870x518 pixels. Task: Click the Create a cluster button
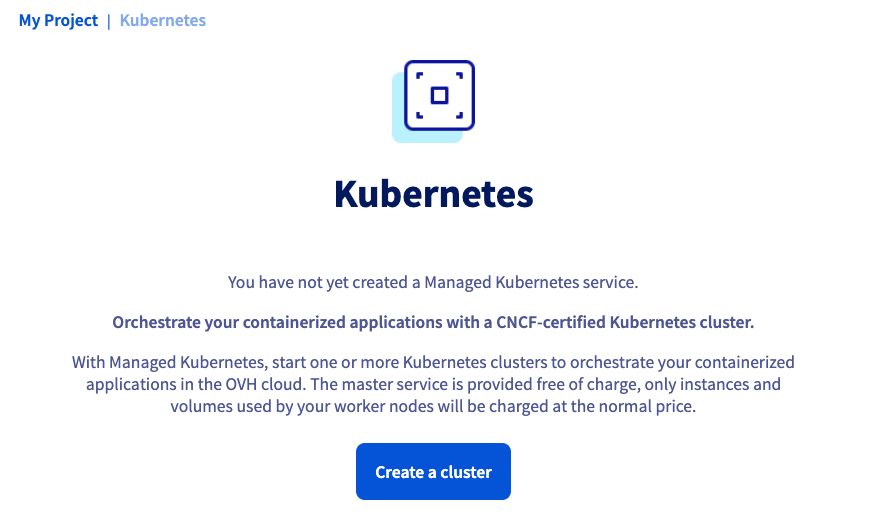point(433,471)
